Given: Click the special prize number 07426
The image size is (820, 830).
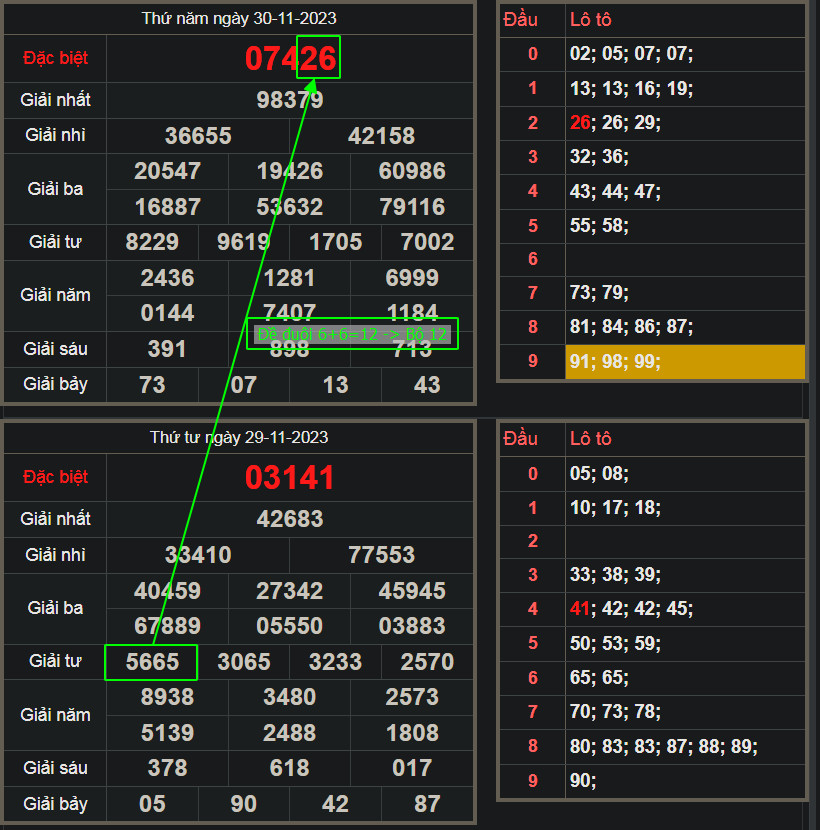Looking at the screenshot, I should point(290,58).
